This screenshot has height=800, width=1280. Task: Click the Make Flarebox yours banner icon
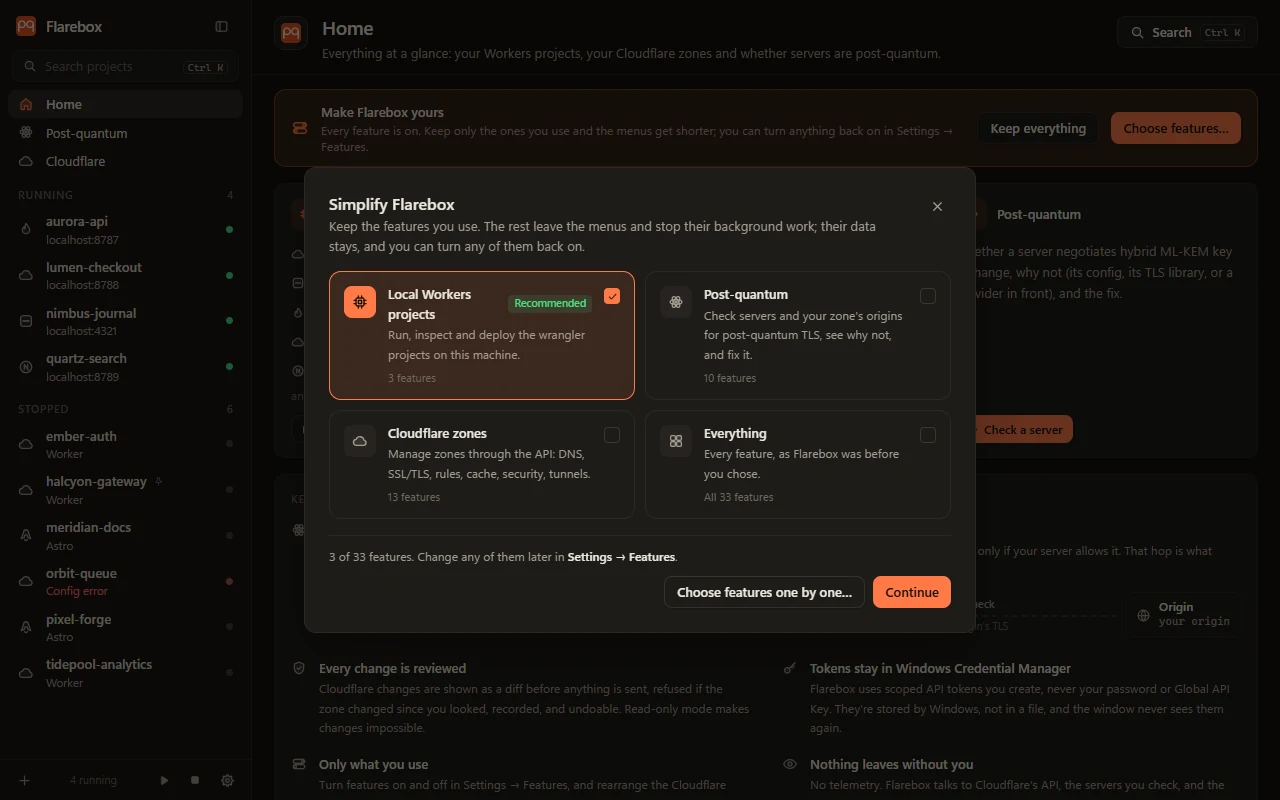299,128
